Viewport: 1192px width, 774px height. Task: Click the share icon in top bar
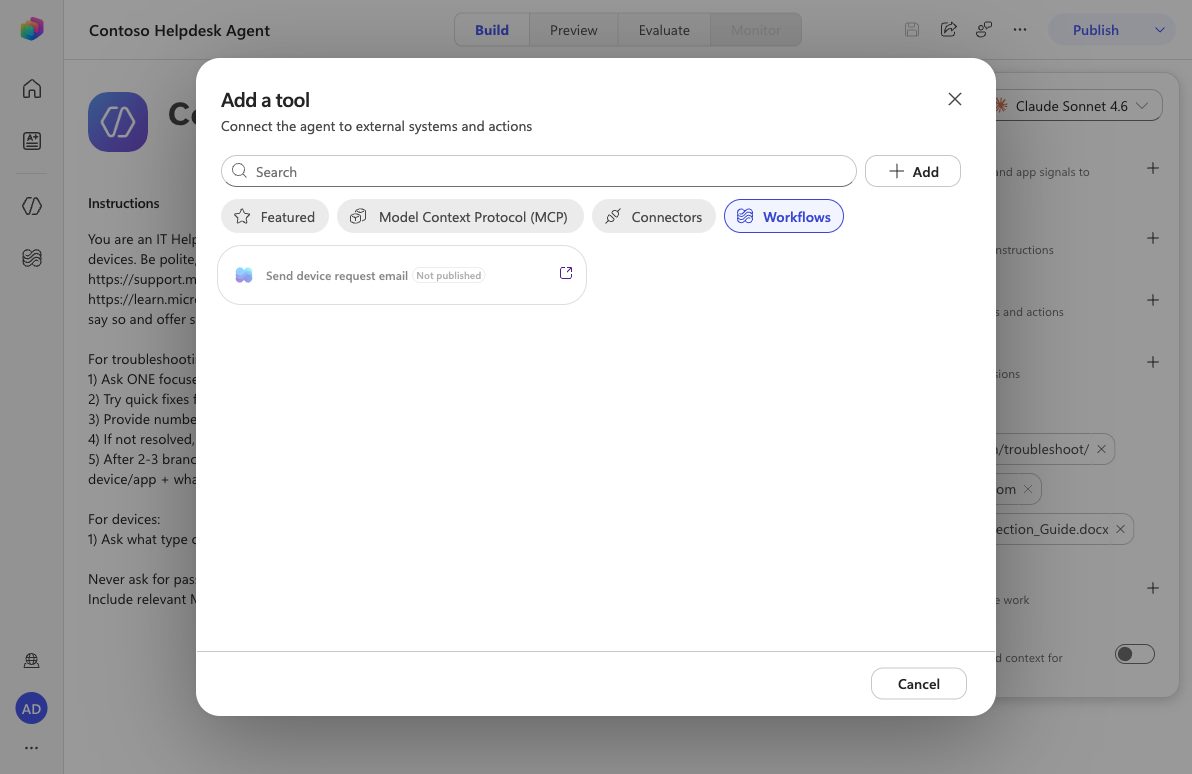click(948, 30)
